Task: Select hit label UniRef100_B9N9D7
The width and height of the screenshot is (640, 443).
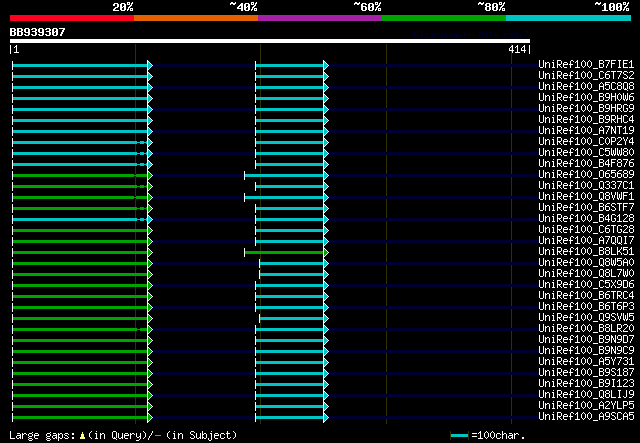Action: (587, 340)
